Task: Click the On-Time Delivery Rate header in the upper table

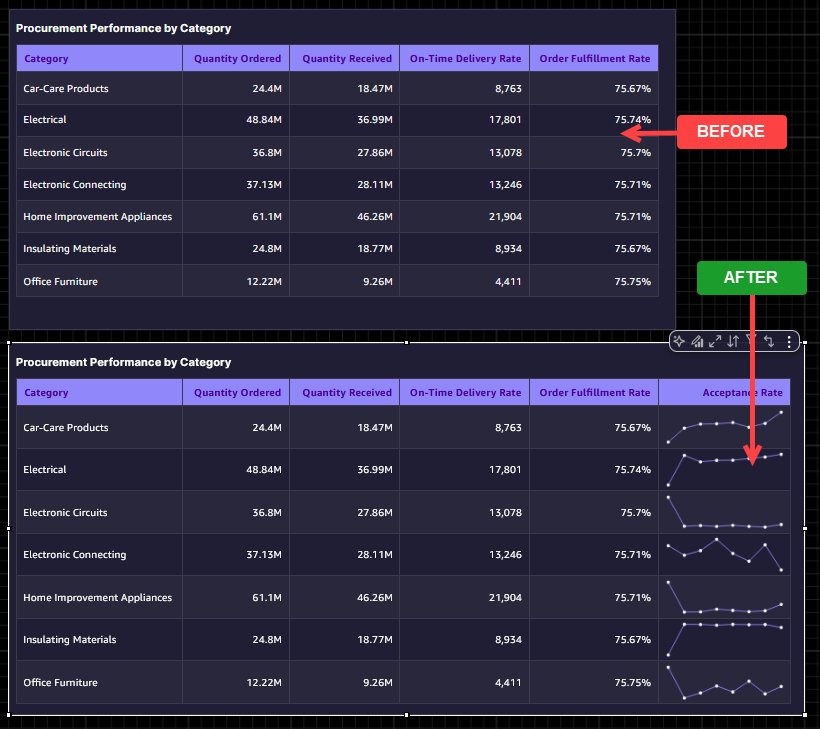Action: (465, 59)
